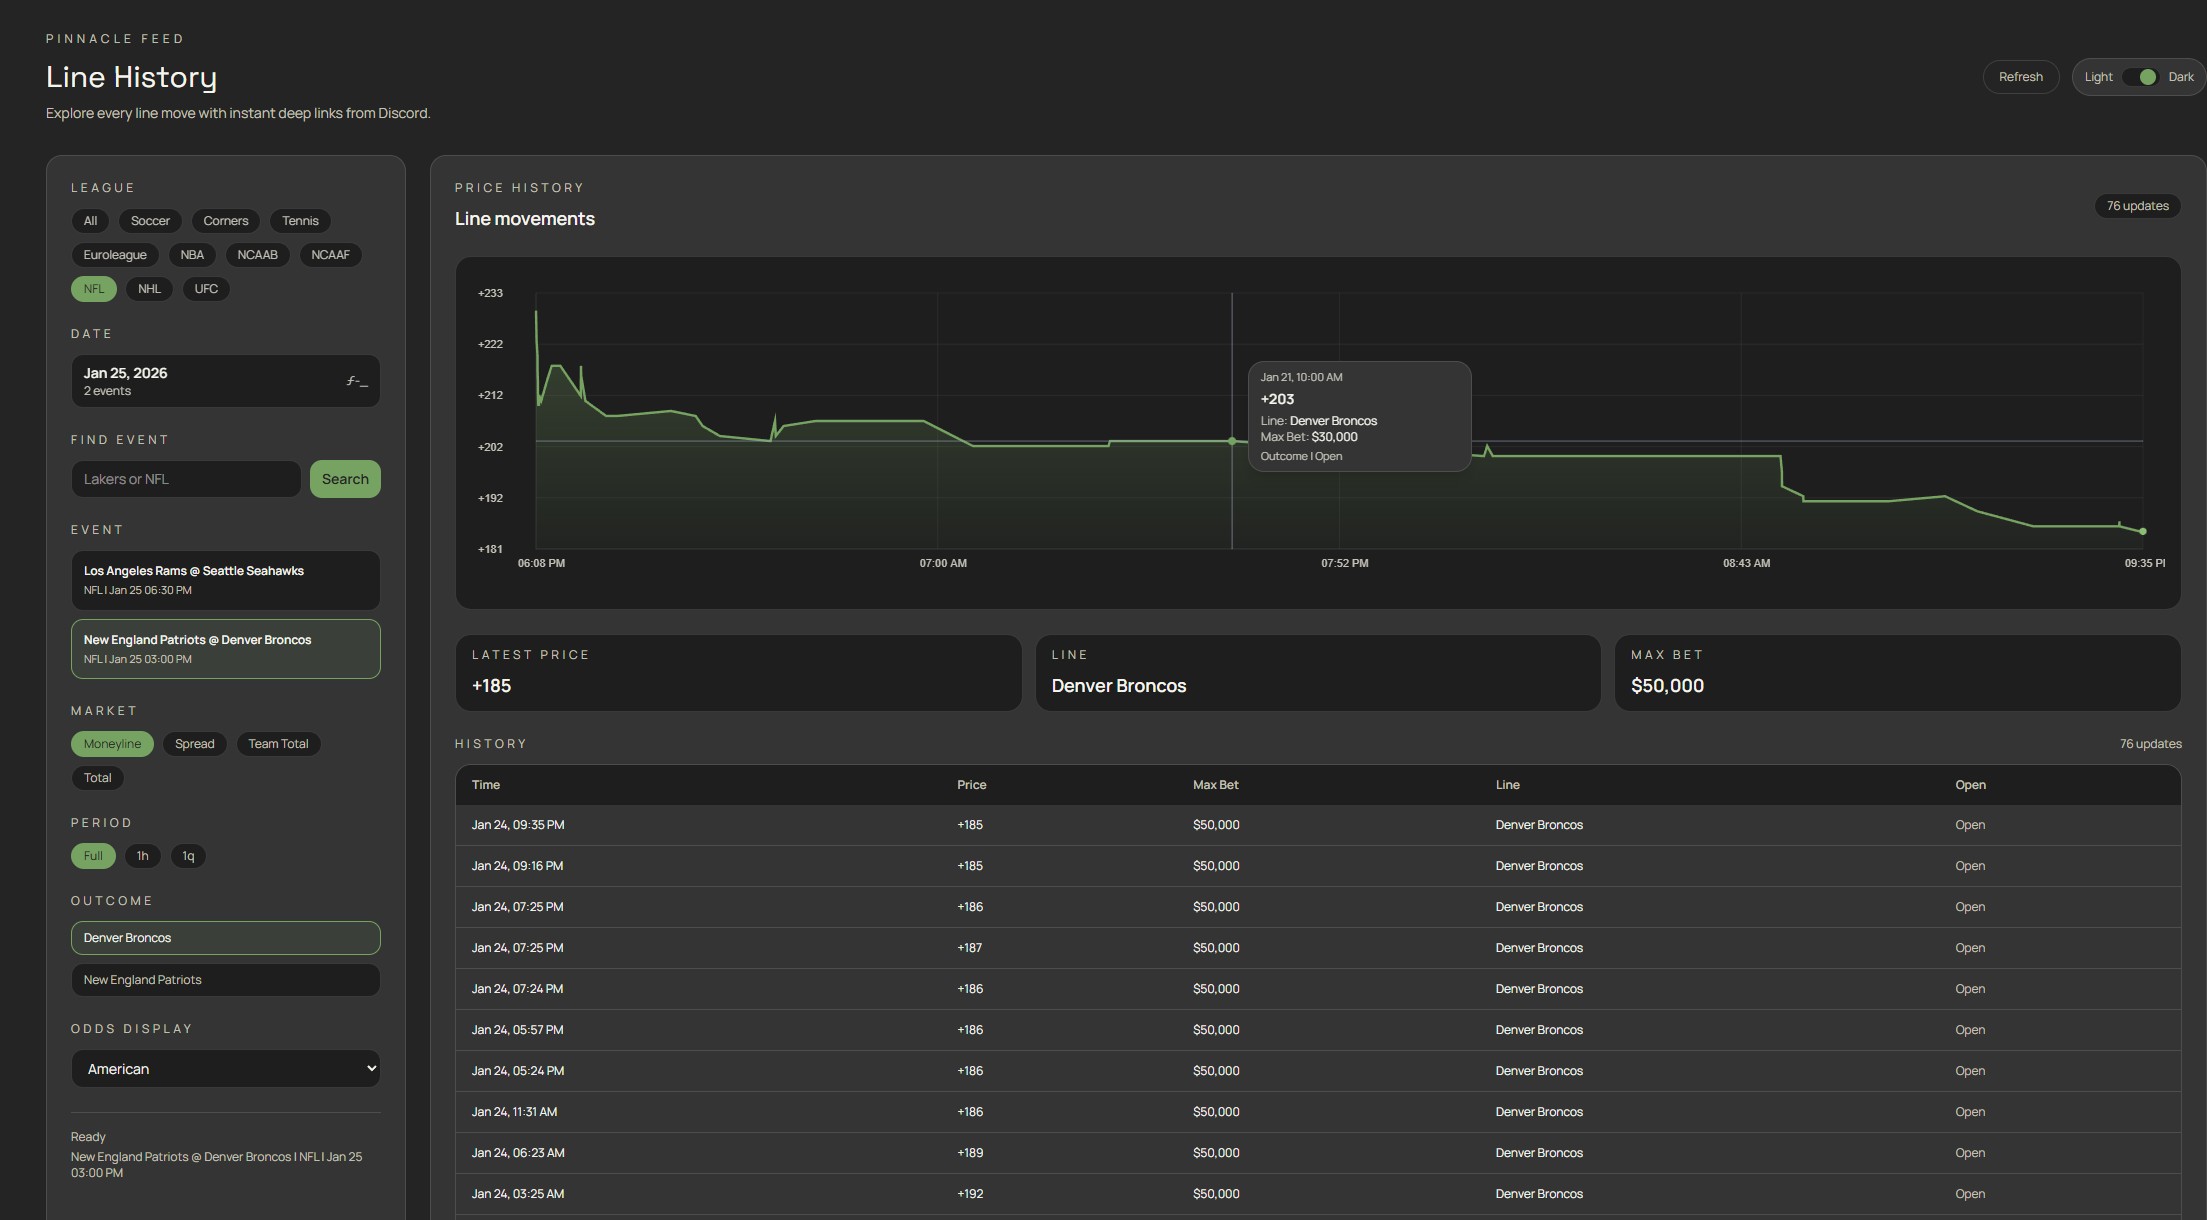2207x1220 pixels.
Task: Select the Soccer league chip
Action: (x=150, y=221)
